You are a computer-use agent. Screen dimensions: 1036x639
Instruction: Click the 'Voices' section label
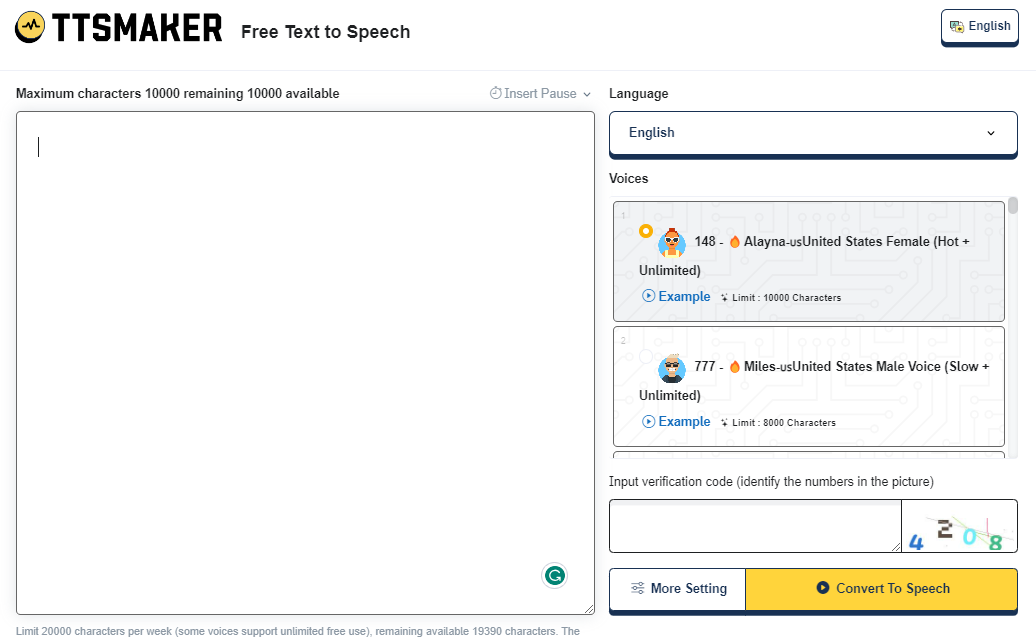[x=628, y=178]
